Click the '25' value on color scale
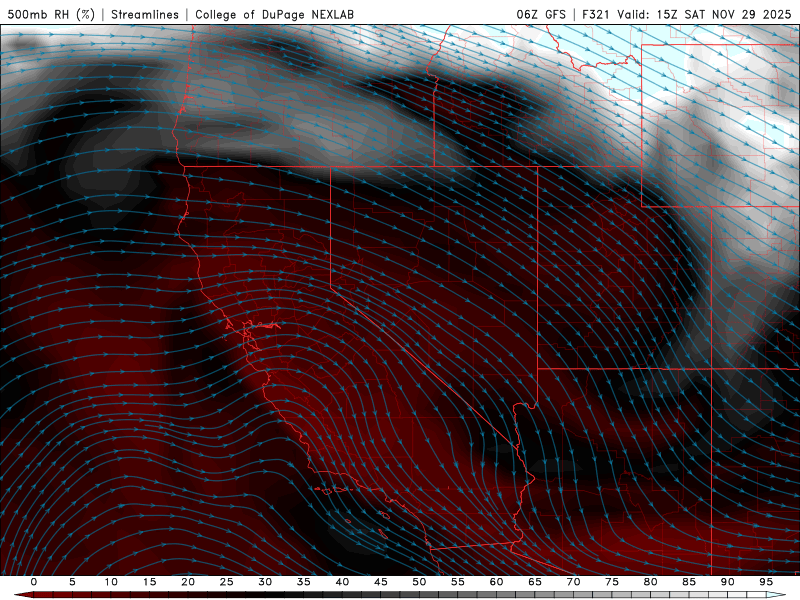 point(227,582)
